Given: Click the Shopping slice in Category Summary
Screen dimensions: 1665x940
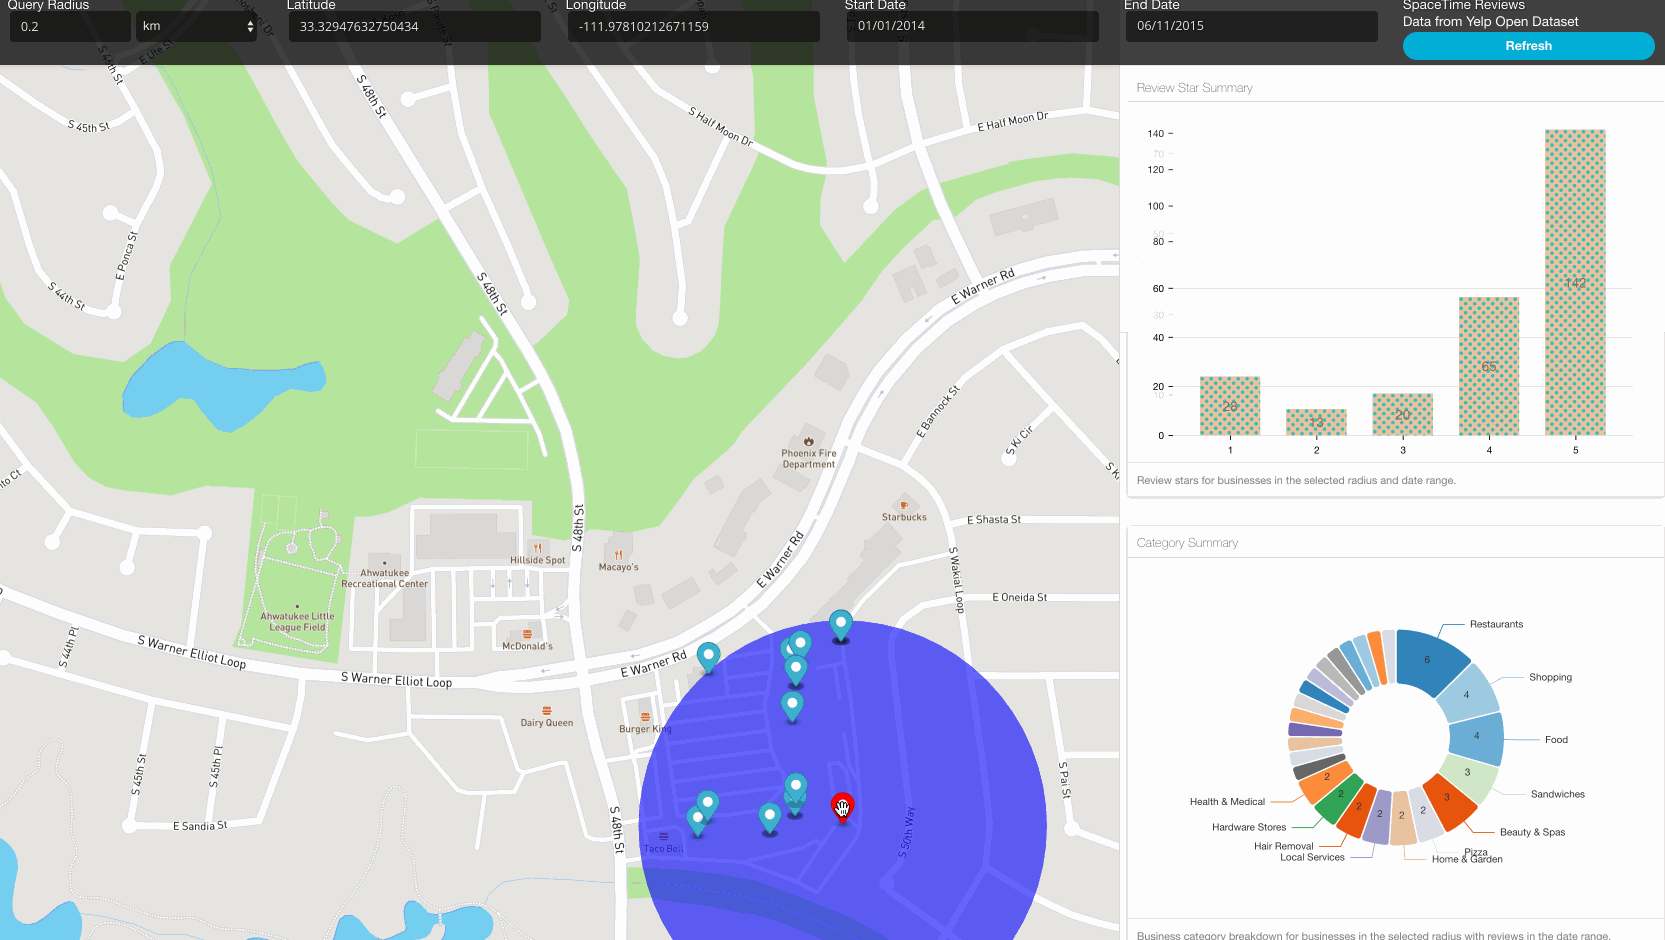Looking at the screenshot, I should [1468, 694].
